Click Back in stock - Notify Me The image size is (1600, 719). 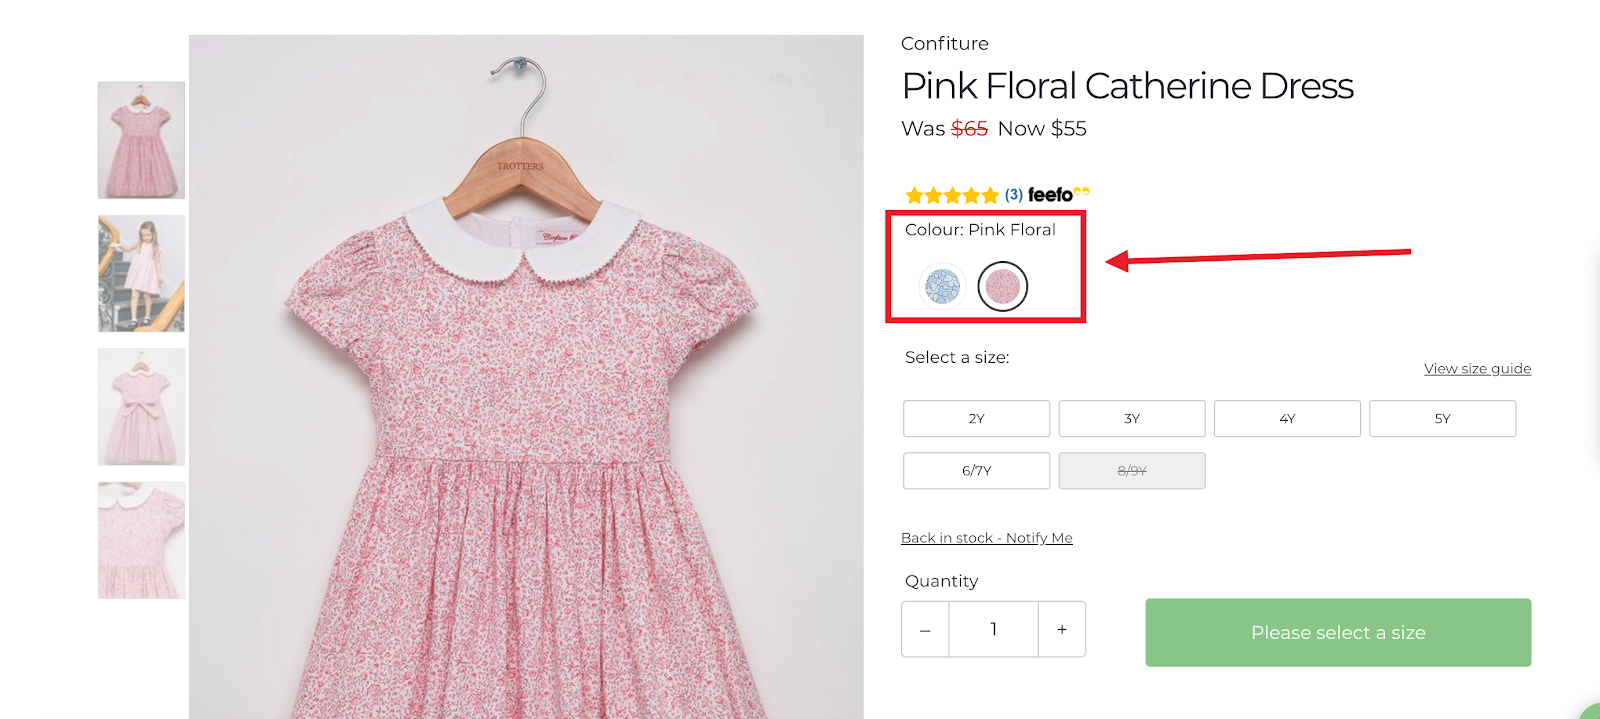[x=986, y=538]
